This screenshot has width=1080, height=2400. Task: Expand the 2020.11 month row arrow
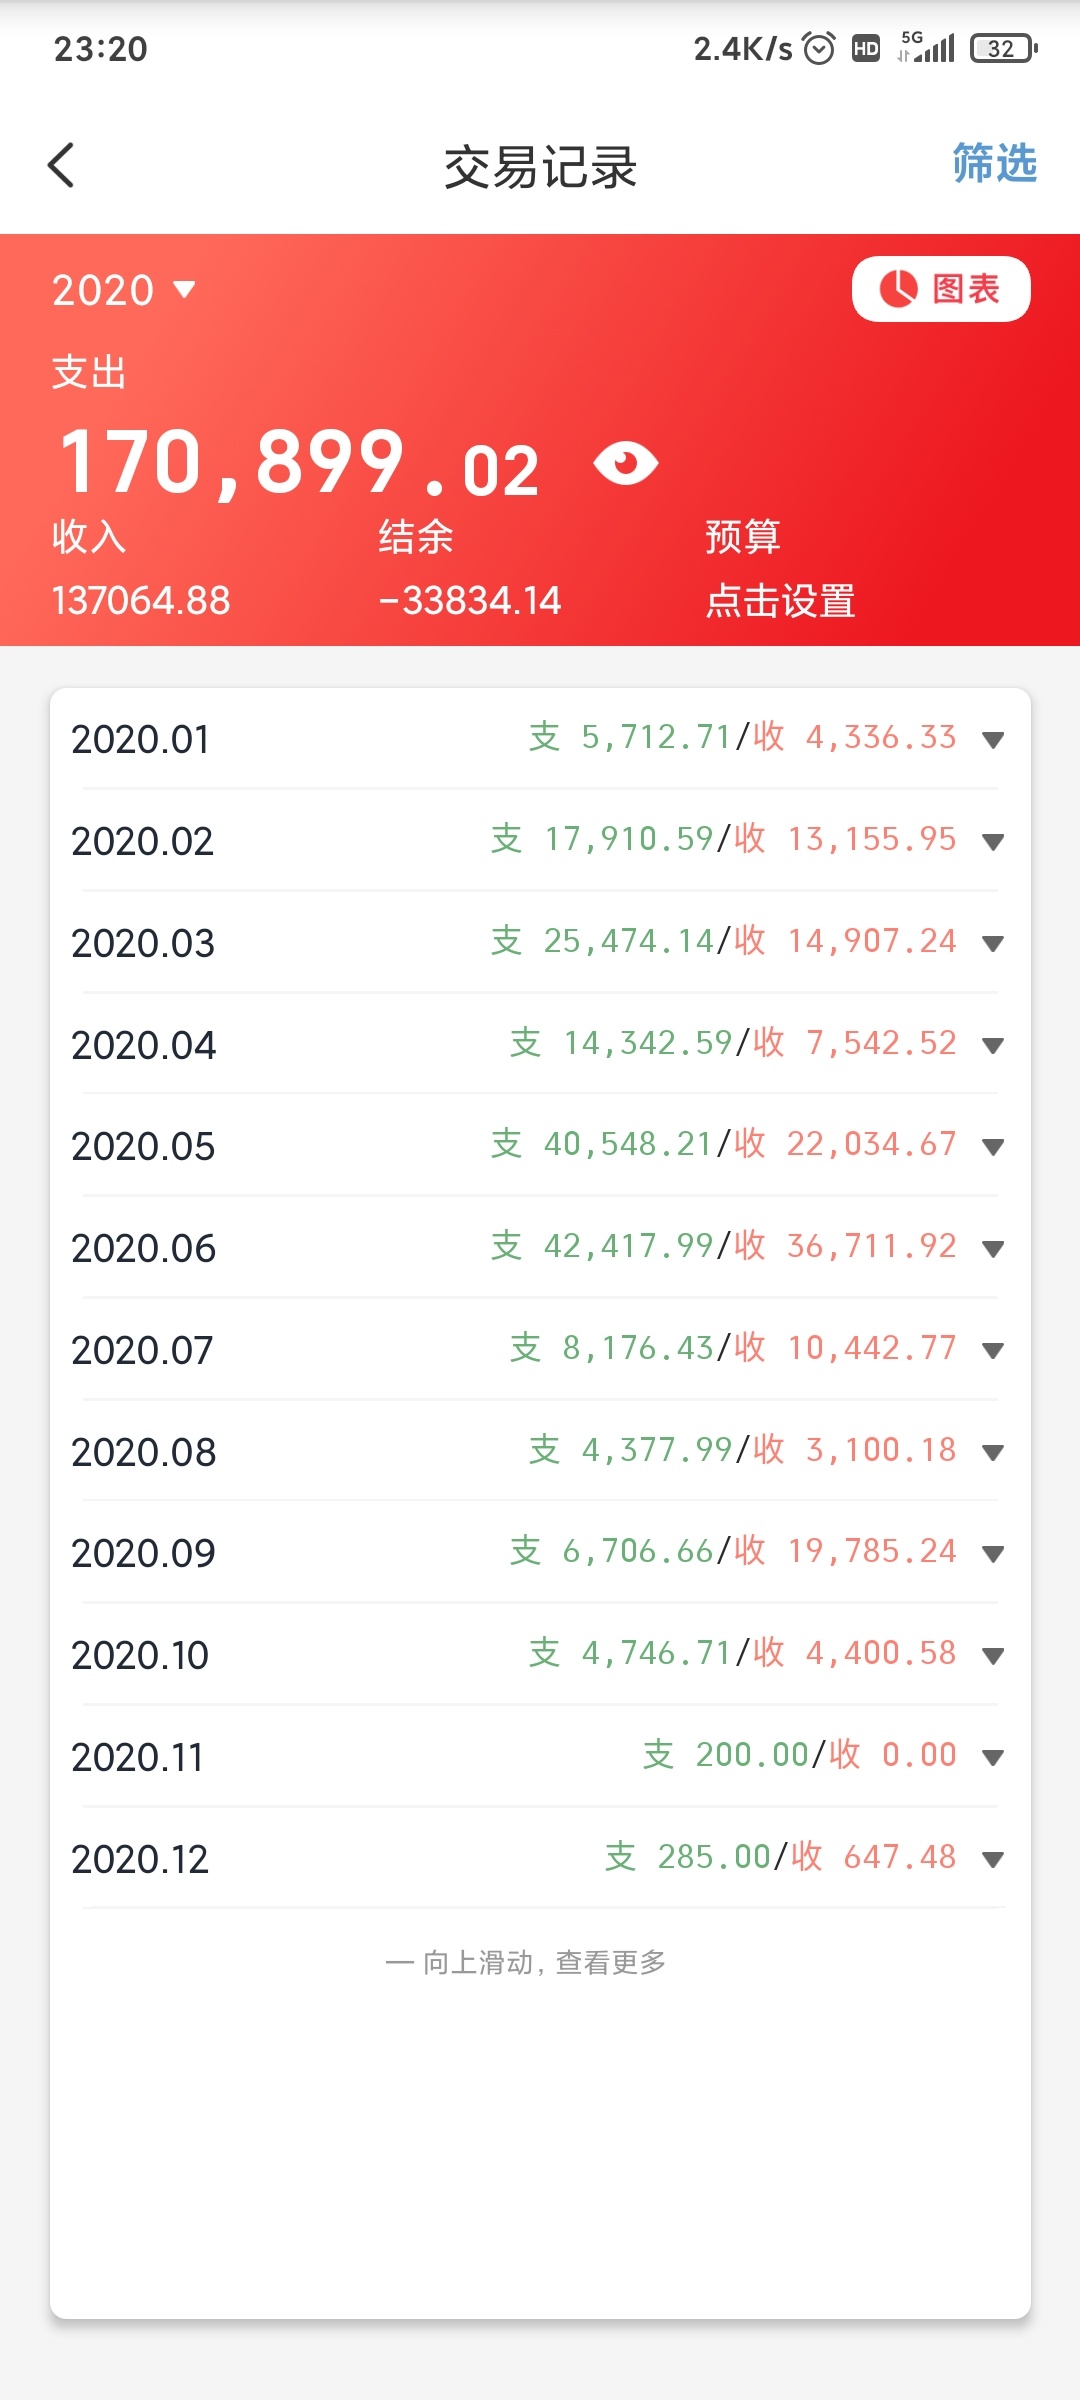(993, 1758)
